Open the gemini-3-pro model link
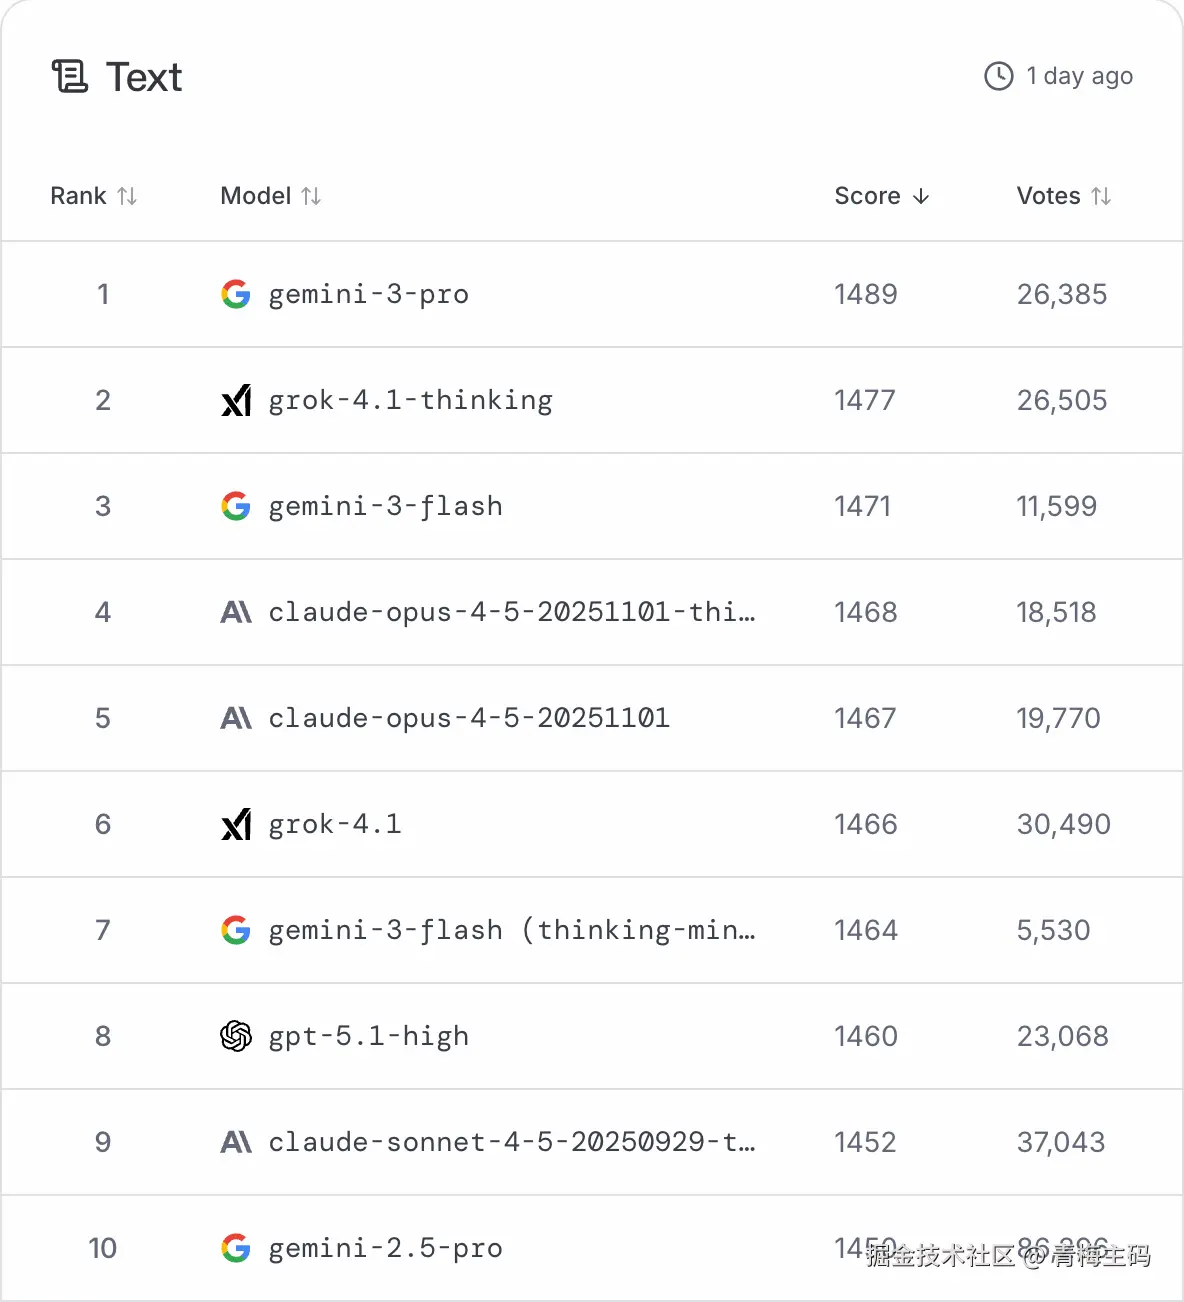 point(368,294)
